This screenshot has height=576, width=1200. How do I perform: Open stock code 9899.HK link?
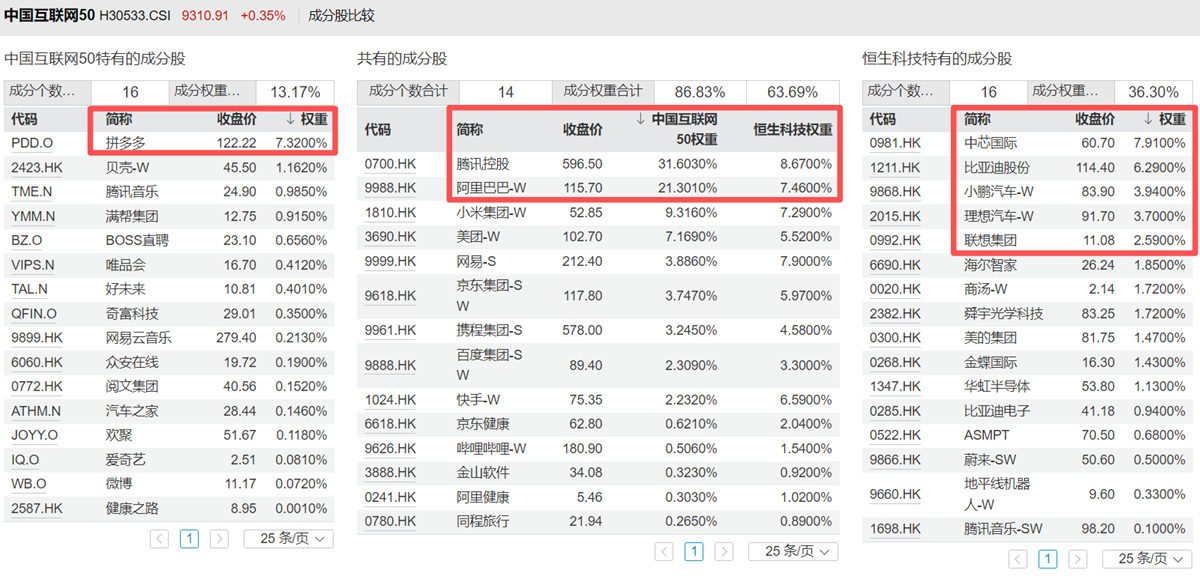coord(36,338)
